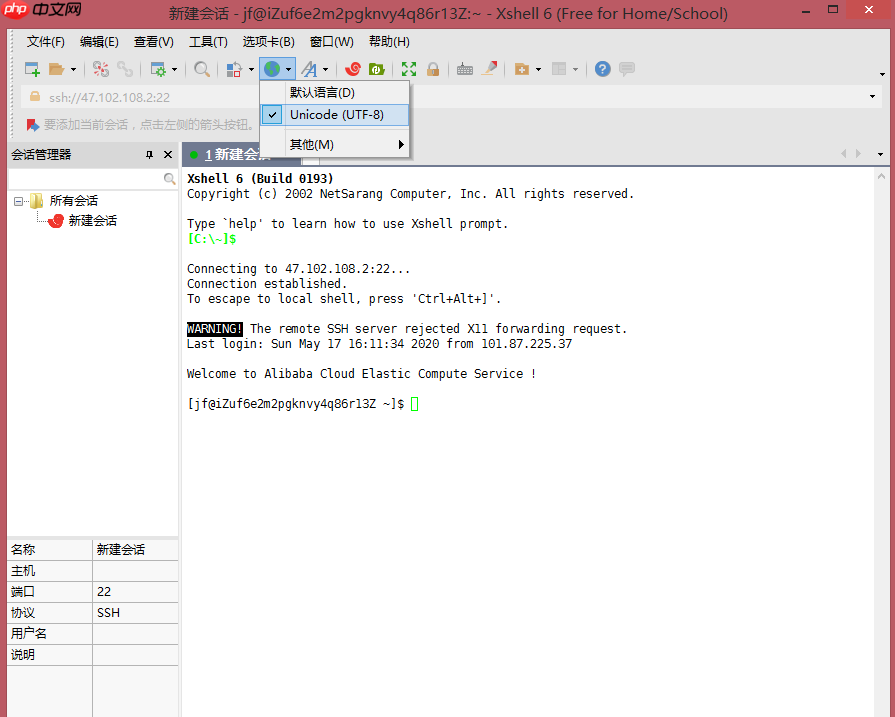Click the color scheme toolbar icon
The image size is (895, 717).
(x=234, y=69)
